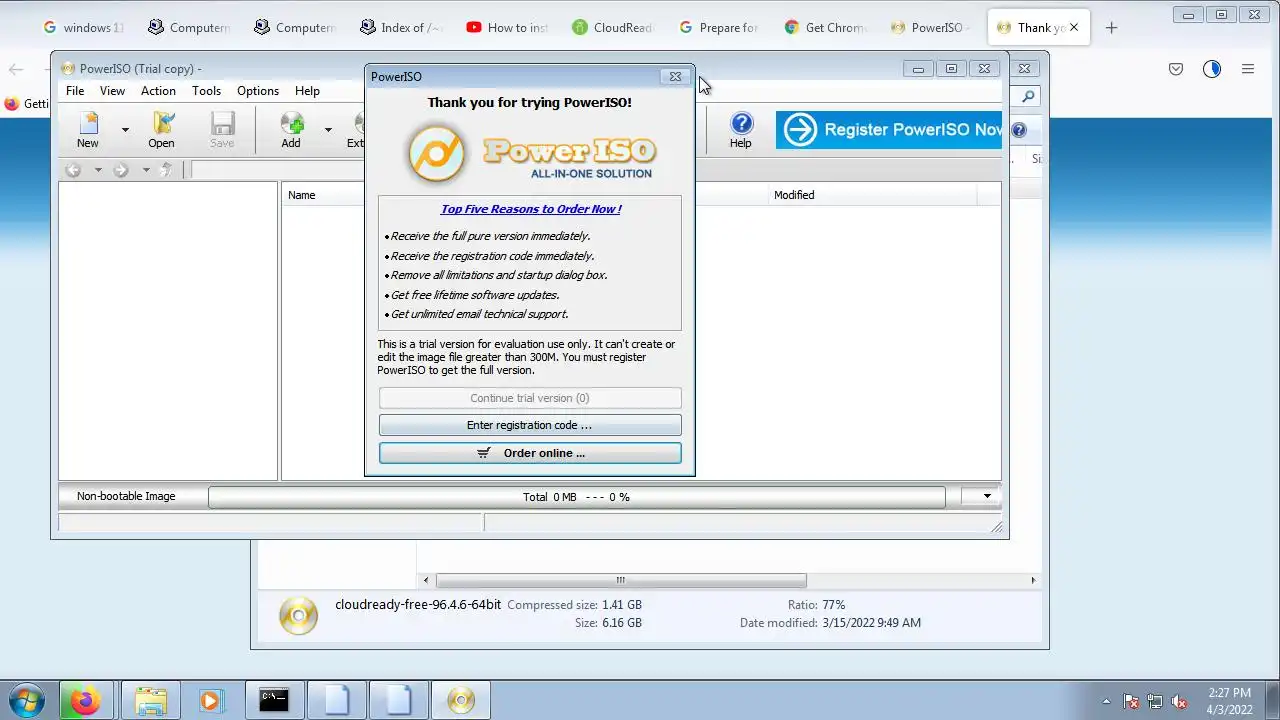Image resolution: width=1280 pixels, height=720 pixels.
Task: Switch to the Index of browser tab
Action: click(400, 28)
